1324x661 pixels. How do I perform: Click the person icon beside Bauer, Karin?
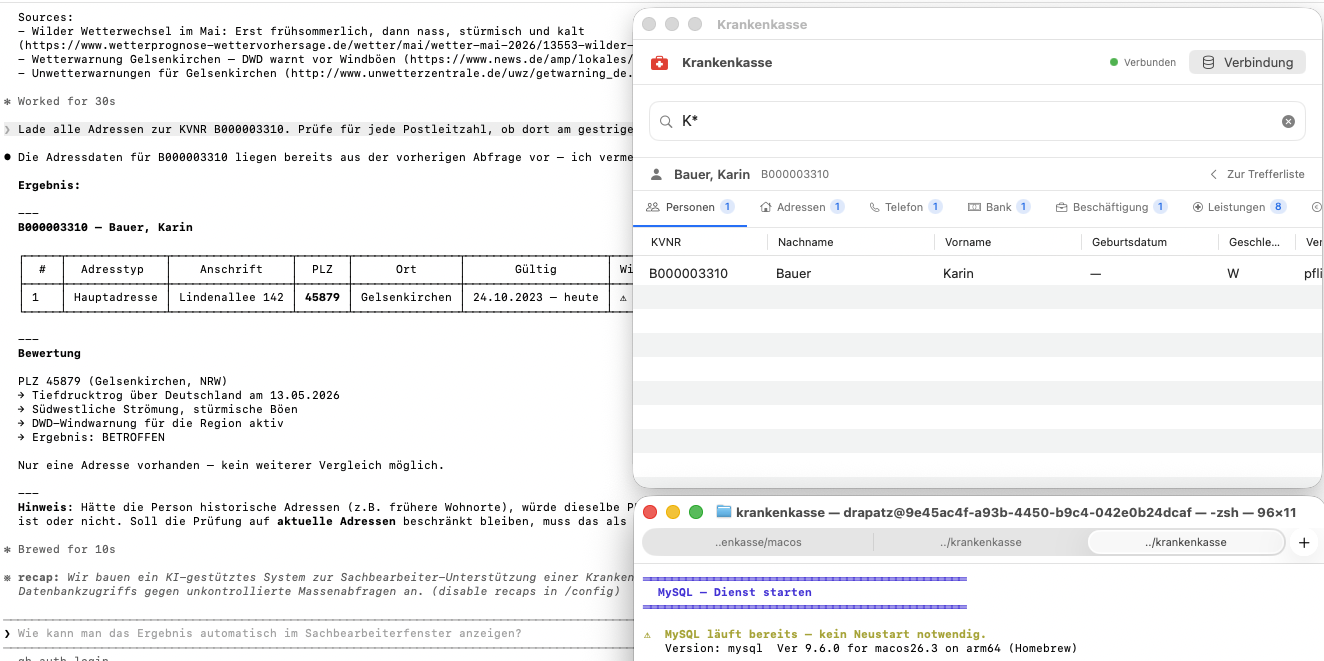coord(657,174)
